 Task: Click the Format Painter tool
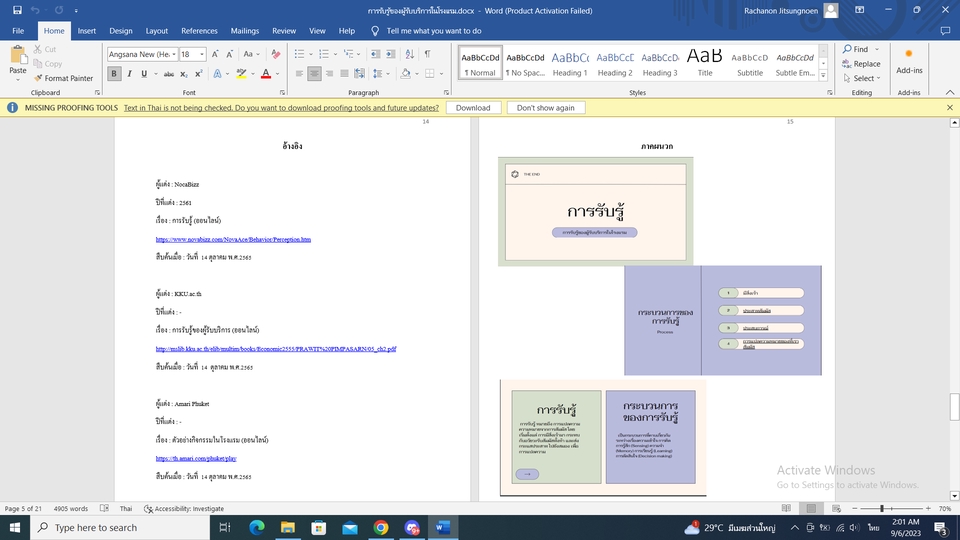click(x=64, y=78)
